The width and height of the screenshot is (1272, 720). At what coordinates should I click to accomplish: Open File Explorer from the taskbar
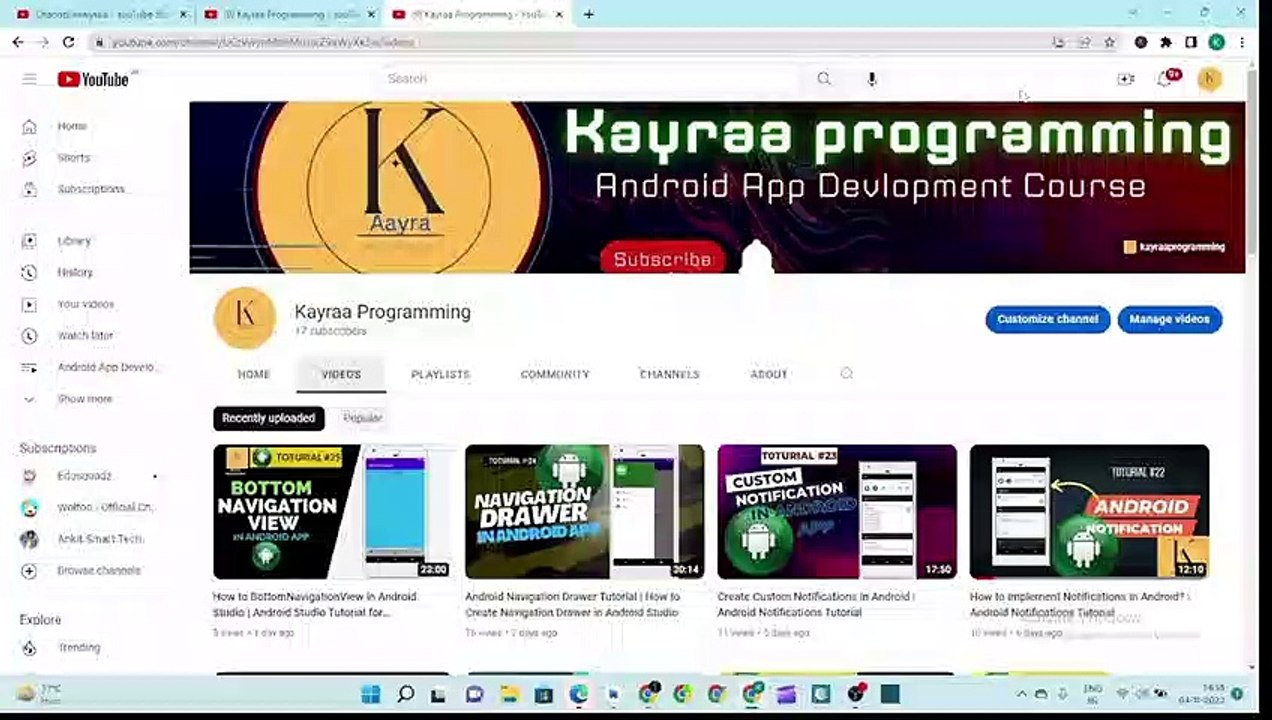point(509,694)
